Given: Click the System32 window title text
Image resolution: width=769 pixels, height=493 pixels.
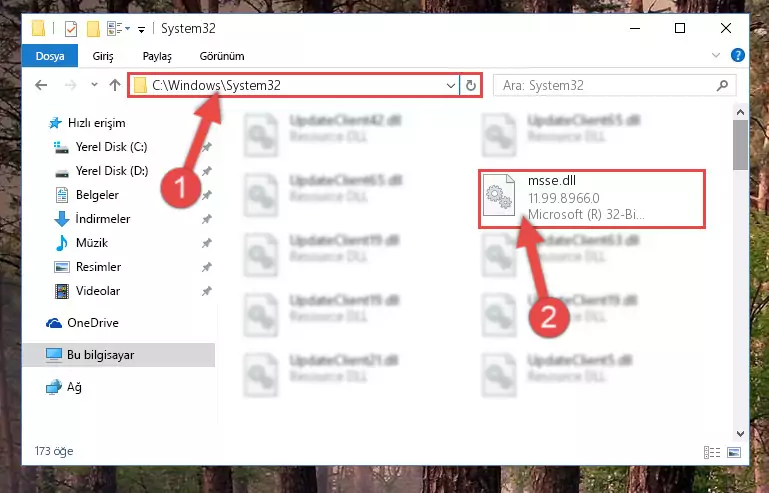Looking at the screenshot, I should click(x=188, y=28).
